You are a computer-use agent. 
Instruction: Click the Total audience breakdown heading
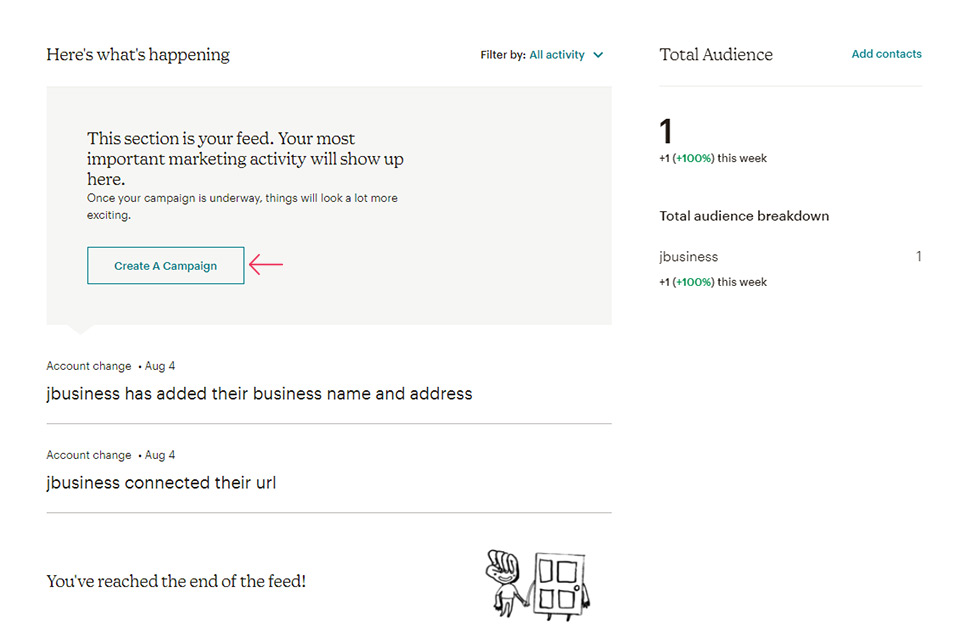(744, 216)
